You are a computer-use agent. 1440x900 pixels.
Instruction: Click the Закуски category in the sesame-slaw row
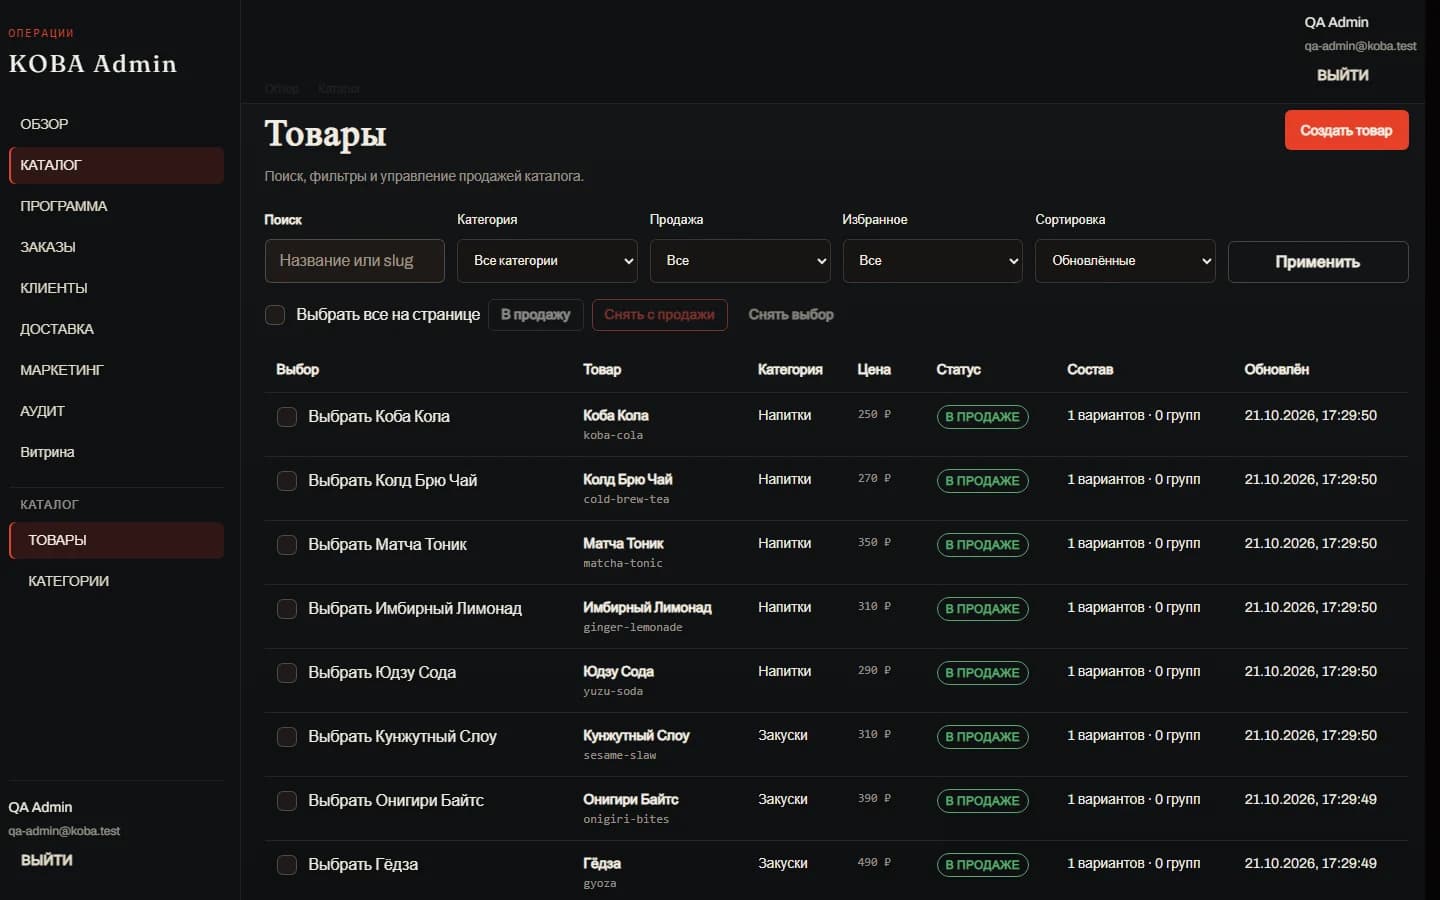coord(783,735)
